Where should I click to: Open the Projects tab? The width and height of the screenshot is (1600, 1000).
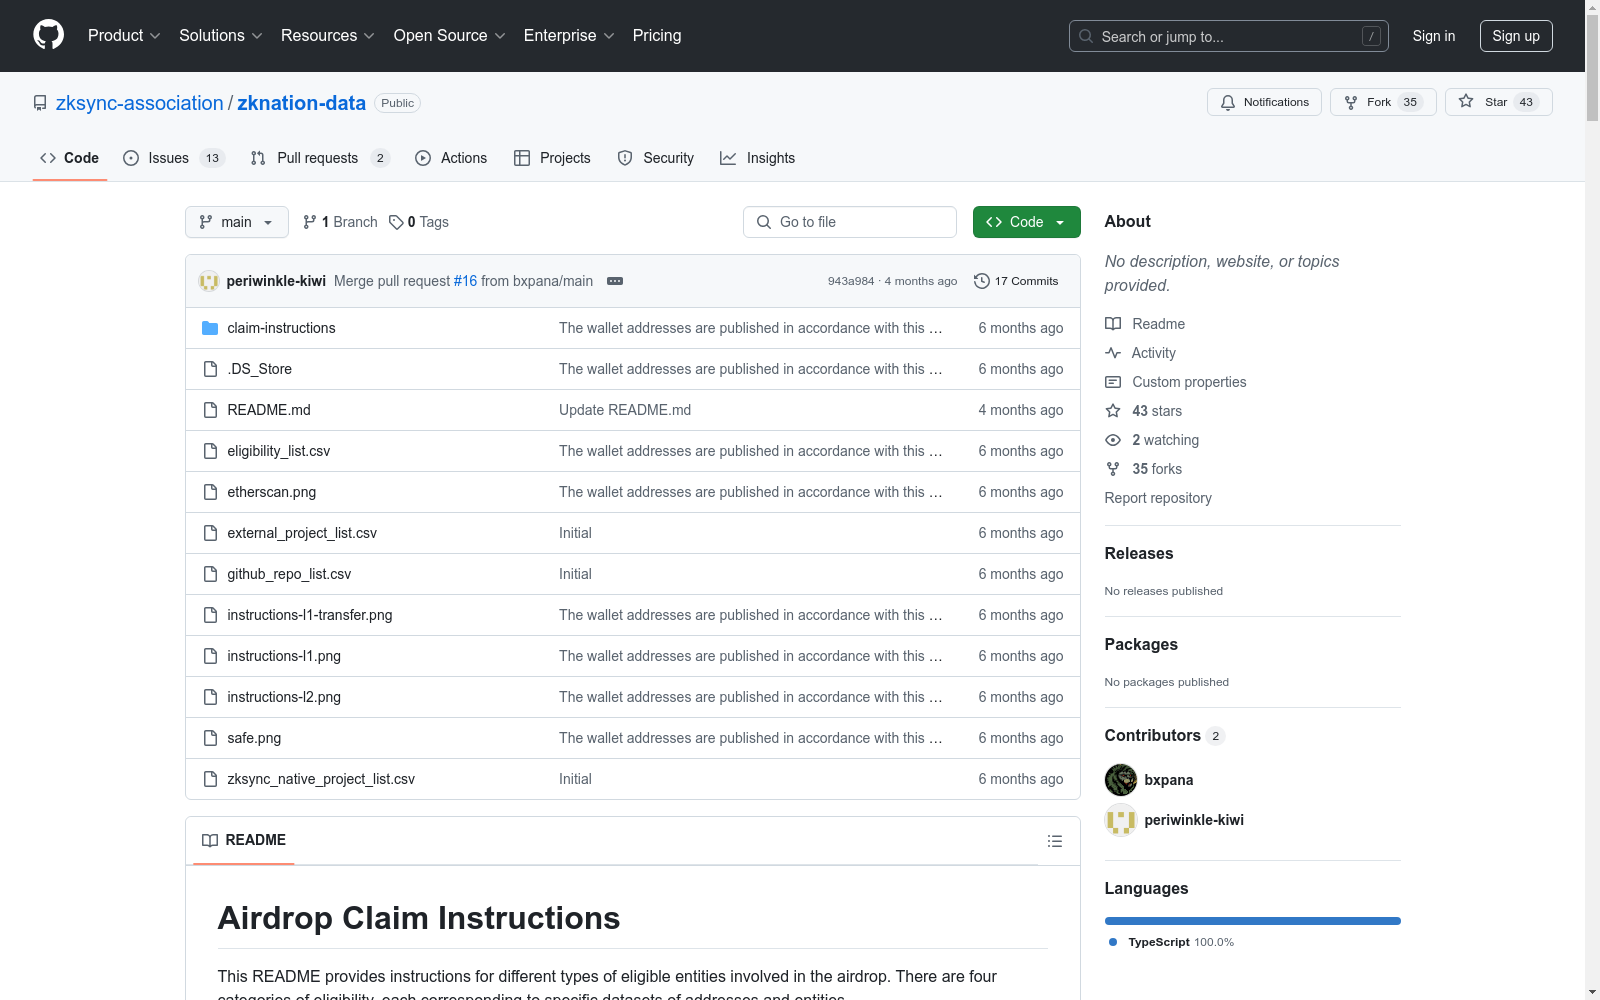pos(552,158)
